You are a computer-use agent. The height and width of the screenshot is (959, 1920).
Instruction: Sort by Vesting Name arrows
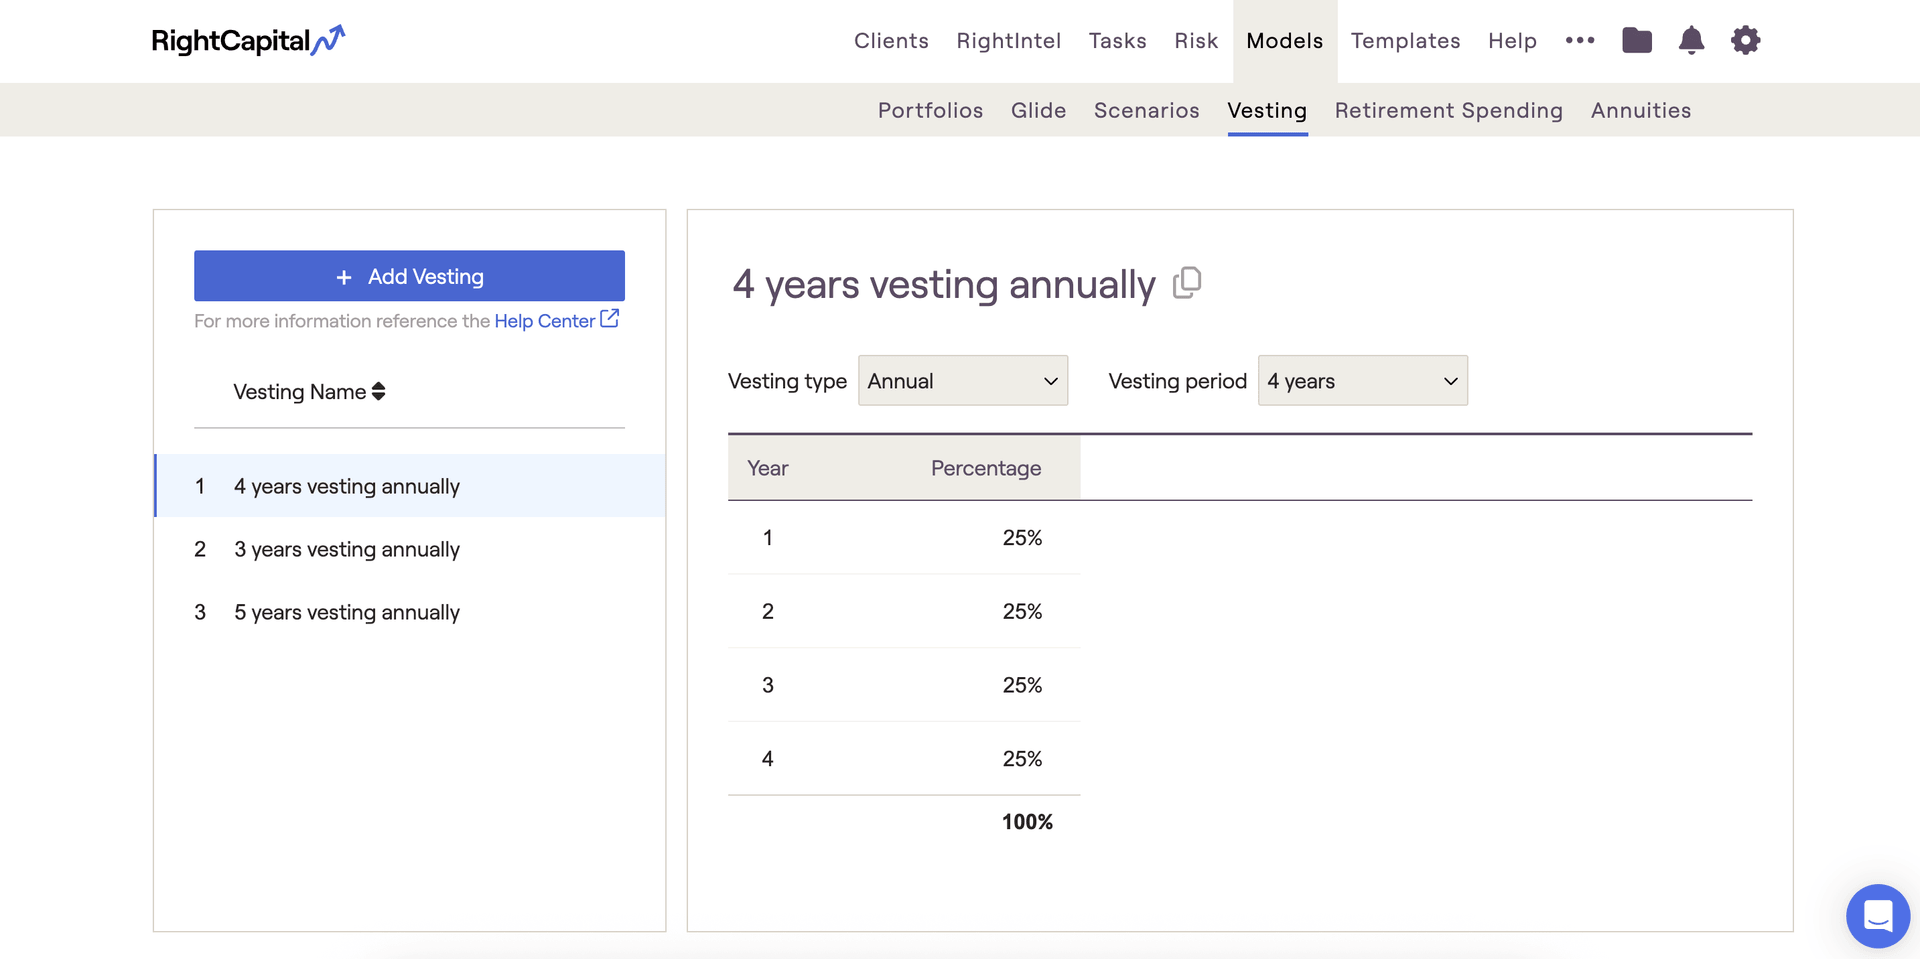378,391
